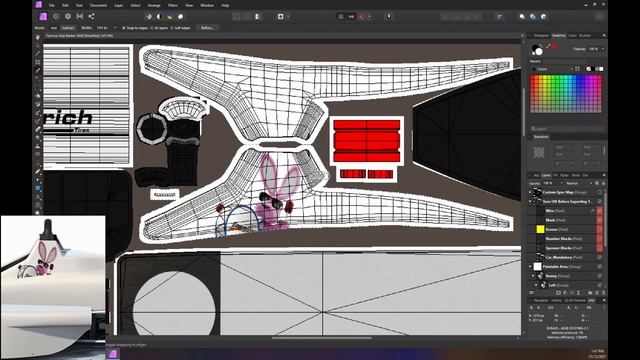This screenshot has width=640, height=360.
Task: Collapse the Bunny group
Action: pos(533,276)
